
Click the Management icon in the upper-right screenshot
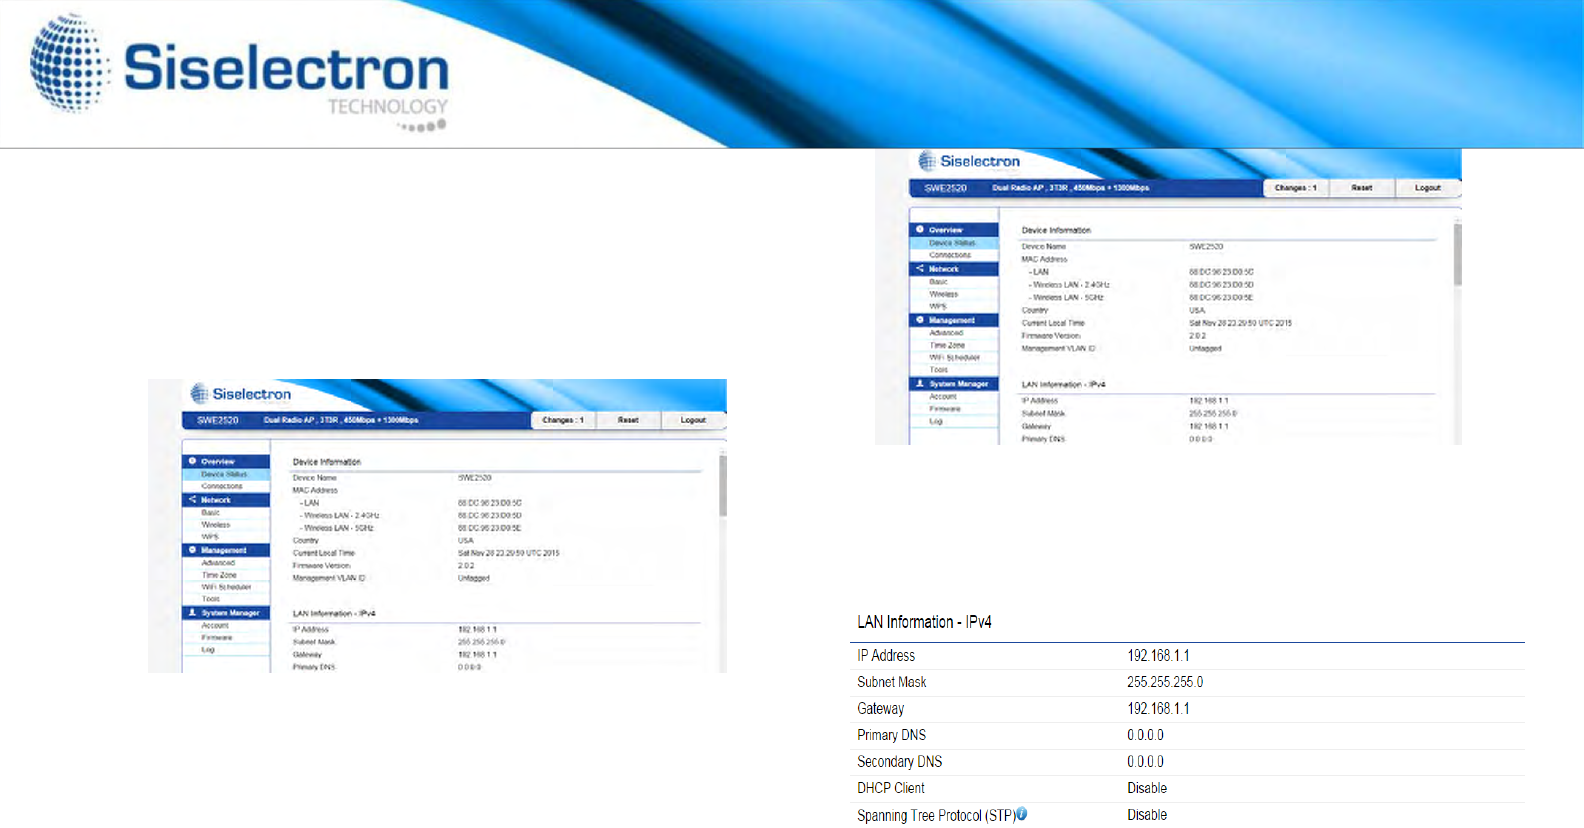point(920,320)
